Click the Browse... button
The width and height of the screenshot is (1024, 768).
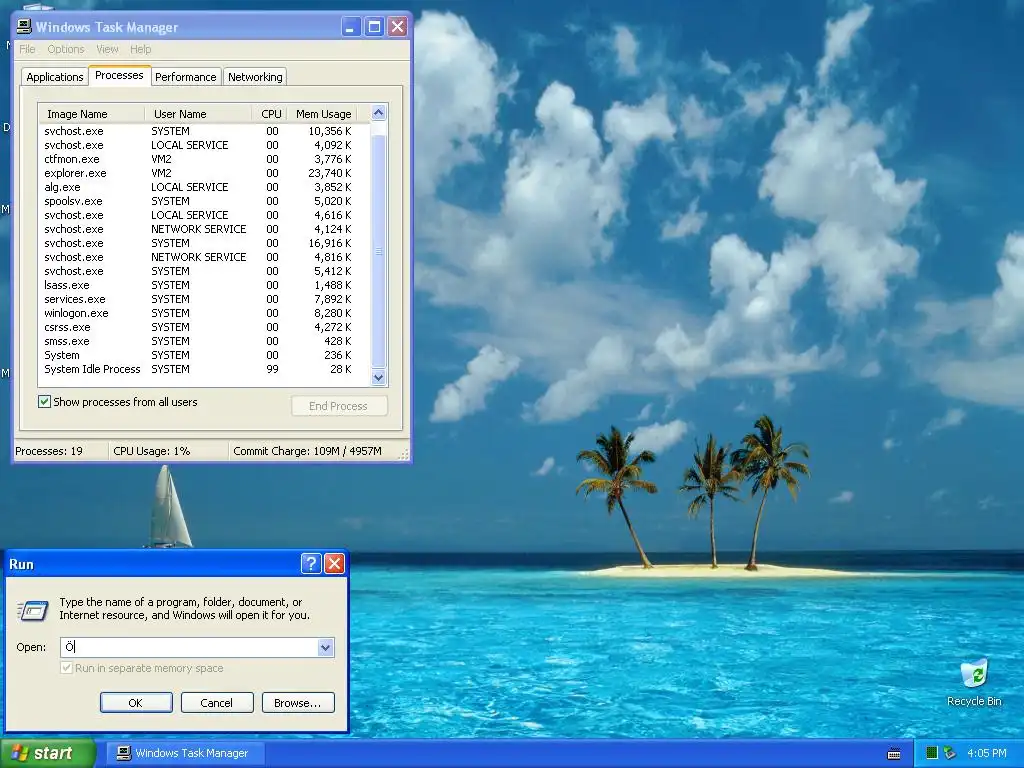(x=298, y=703)
